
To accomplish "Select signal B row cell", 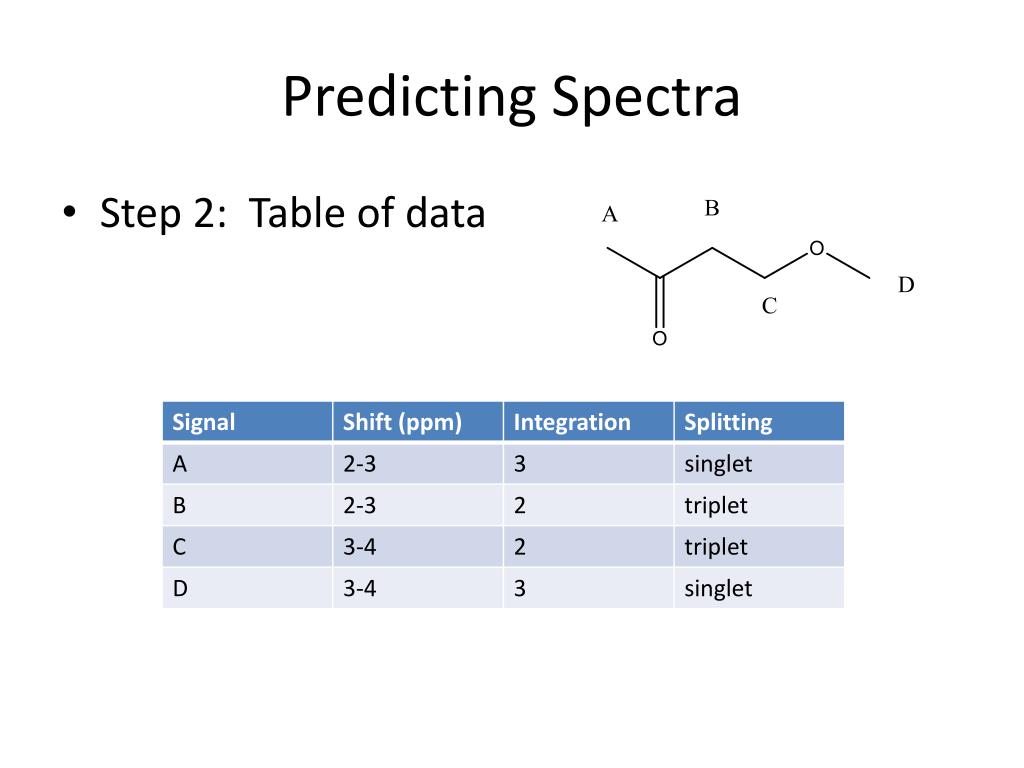I will (248, 505).
